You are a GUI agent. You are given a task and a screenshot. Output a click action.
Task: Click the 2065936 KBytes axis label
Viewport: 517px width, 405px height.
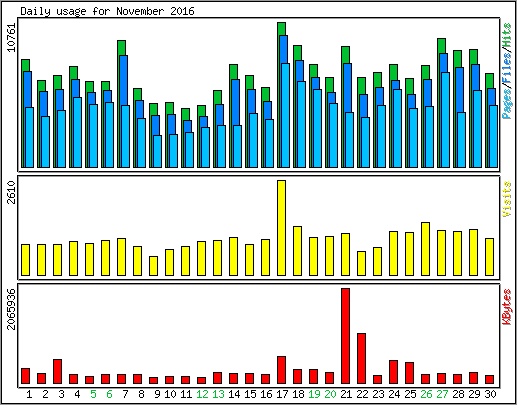pos(12,309)
